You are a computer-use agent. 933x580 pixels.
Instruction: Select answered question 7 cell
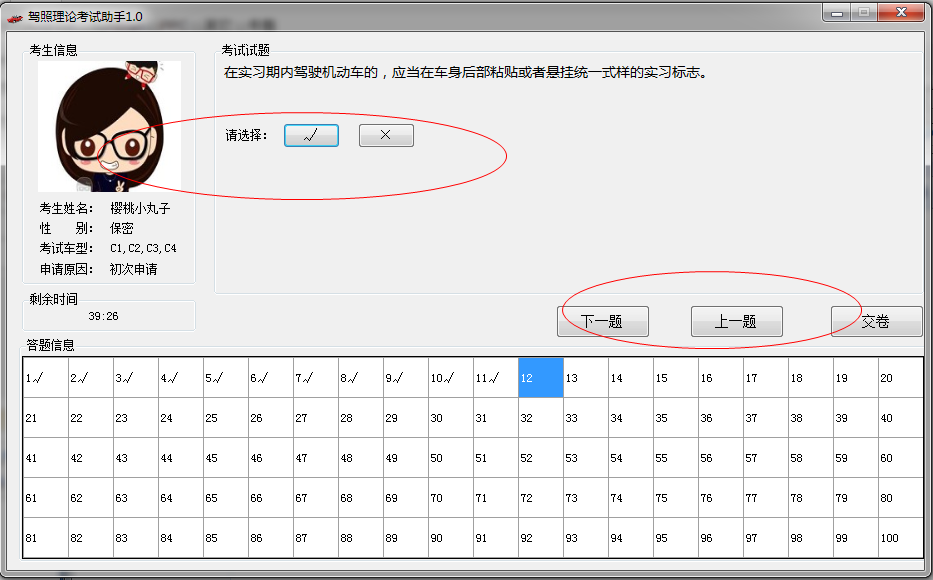click(x=316, y=378)
